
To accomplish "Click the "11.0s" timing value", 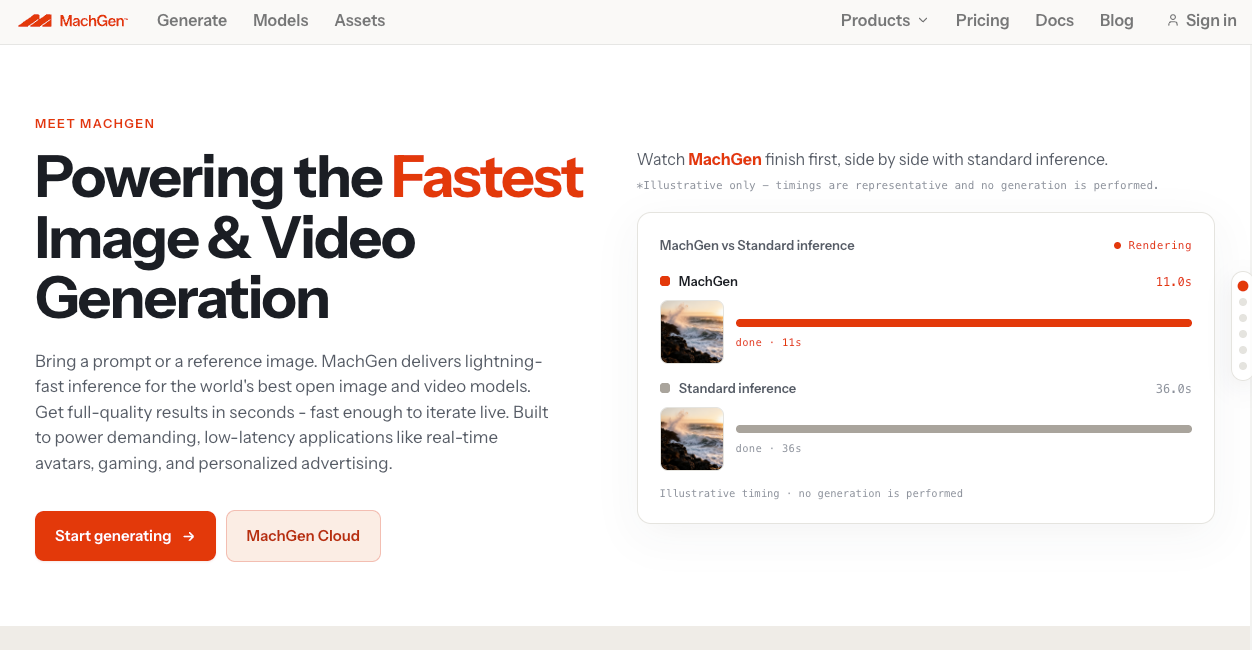I will pyautogui.click(x=1174, y=282).
